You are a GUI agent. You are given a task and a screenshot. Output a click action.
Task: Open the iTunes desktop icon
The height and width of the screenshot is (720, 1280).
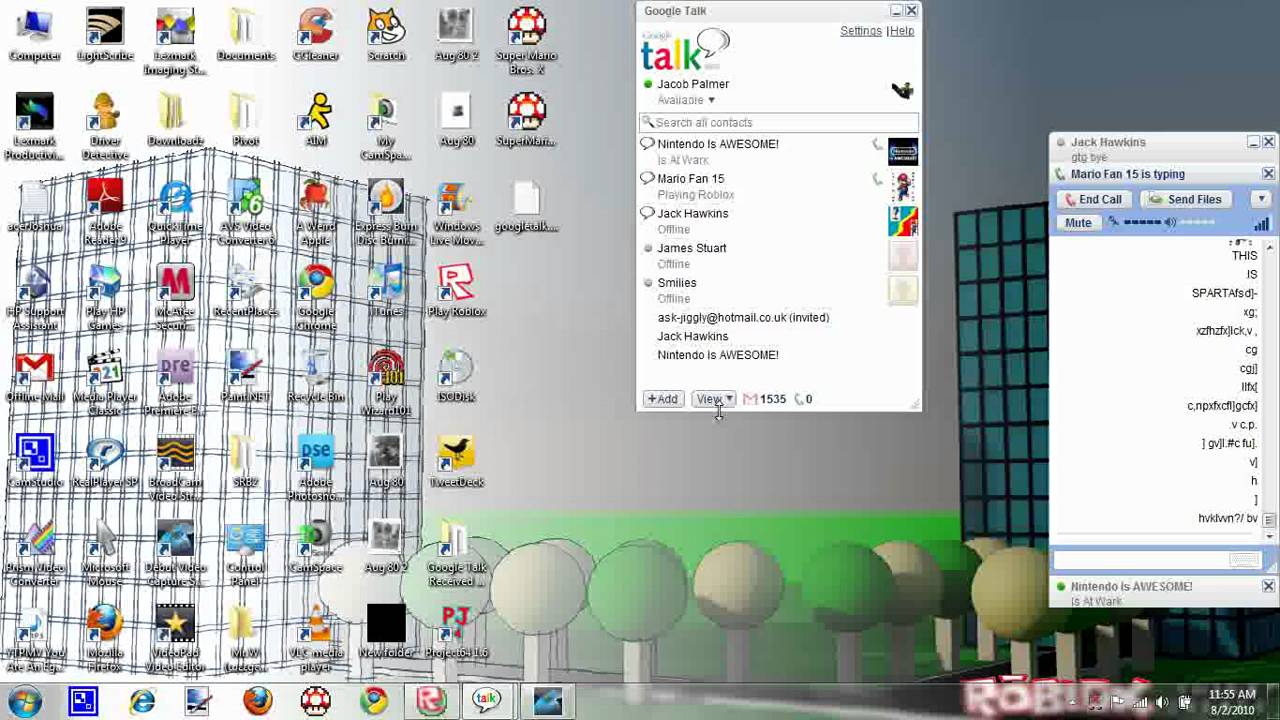(x=386, y=290)
